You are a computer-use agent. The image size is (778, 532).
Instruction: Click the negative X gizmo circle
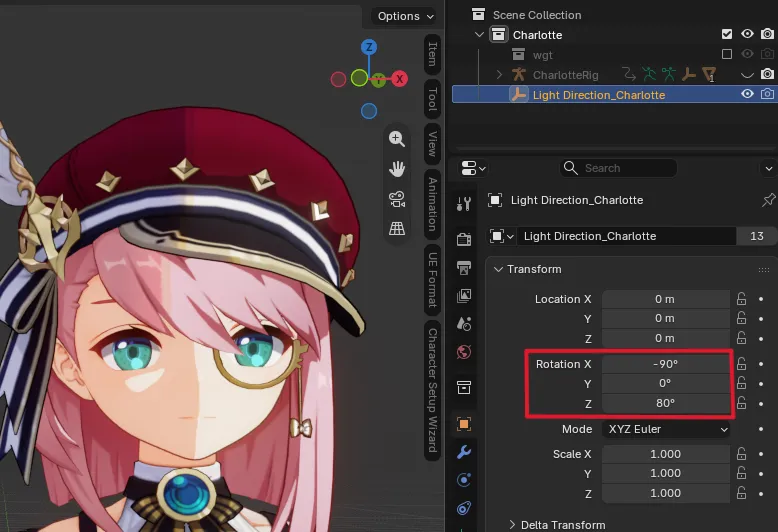pos(338,79)
